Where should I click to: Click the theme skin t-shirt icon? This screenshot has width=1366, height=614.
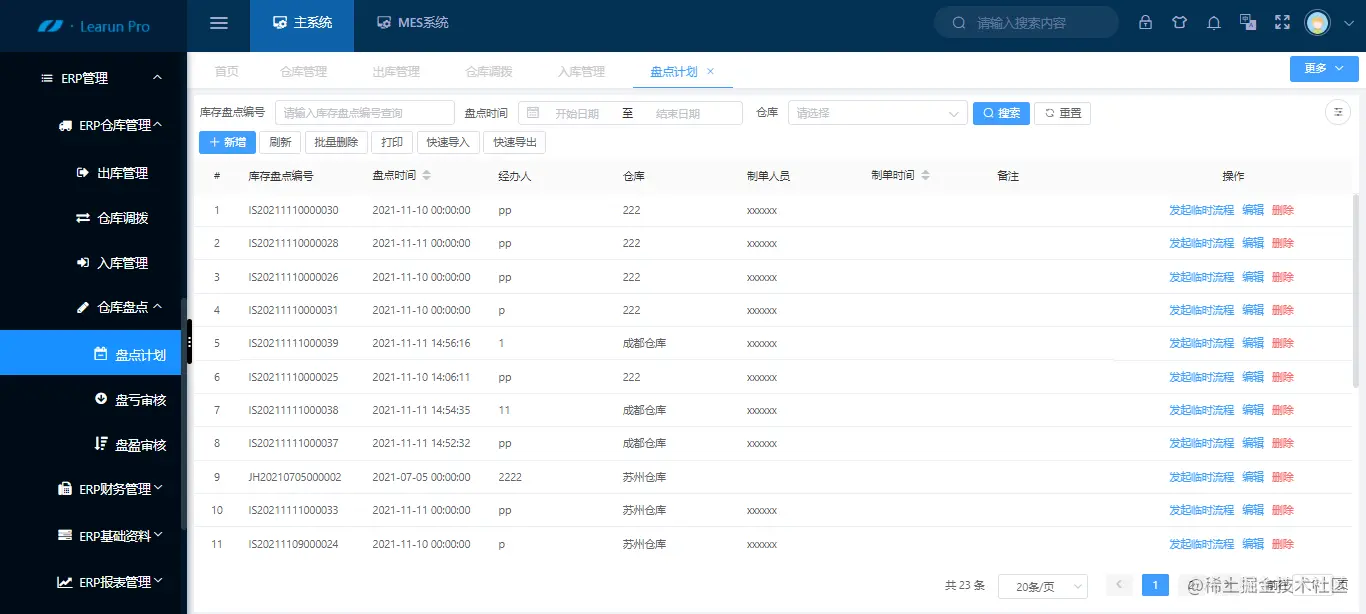(1179, 22)
